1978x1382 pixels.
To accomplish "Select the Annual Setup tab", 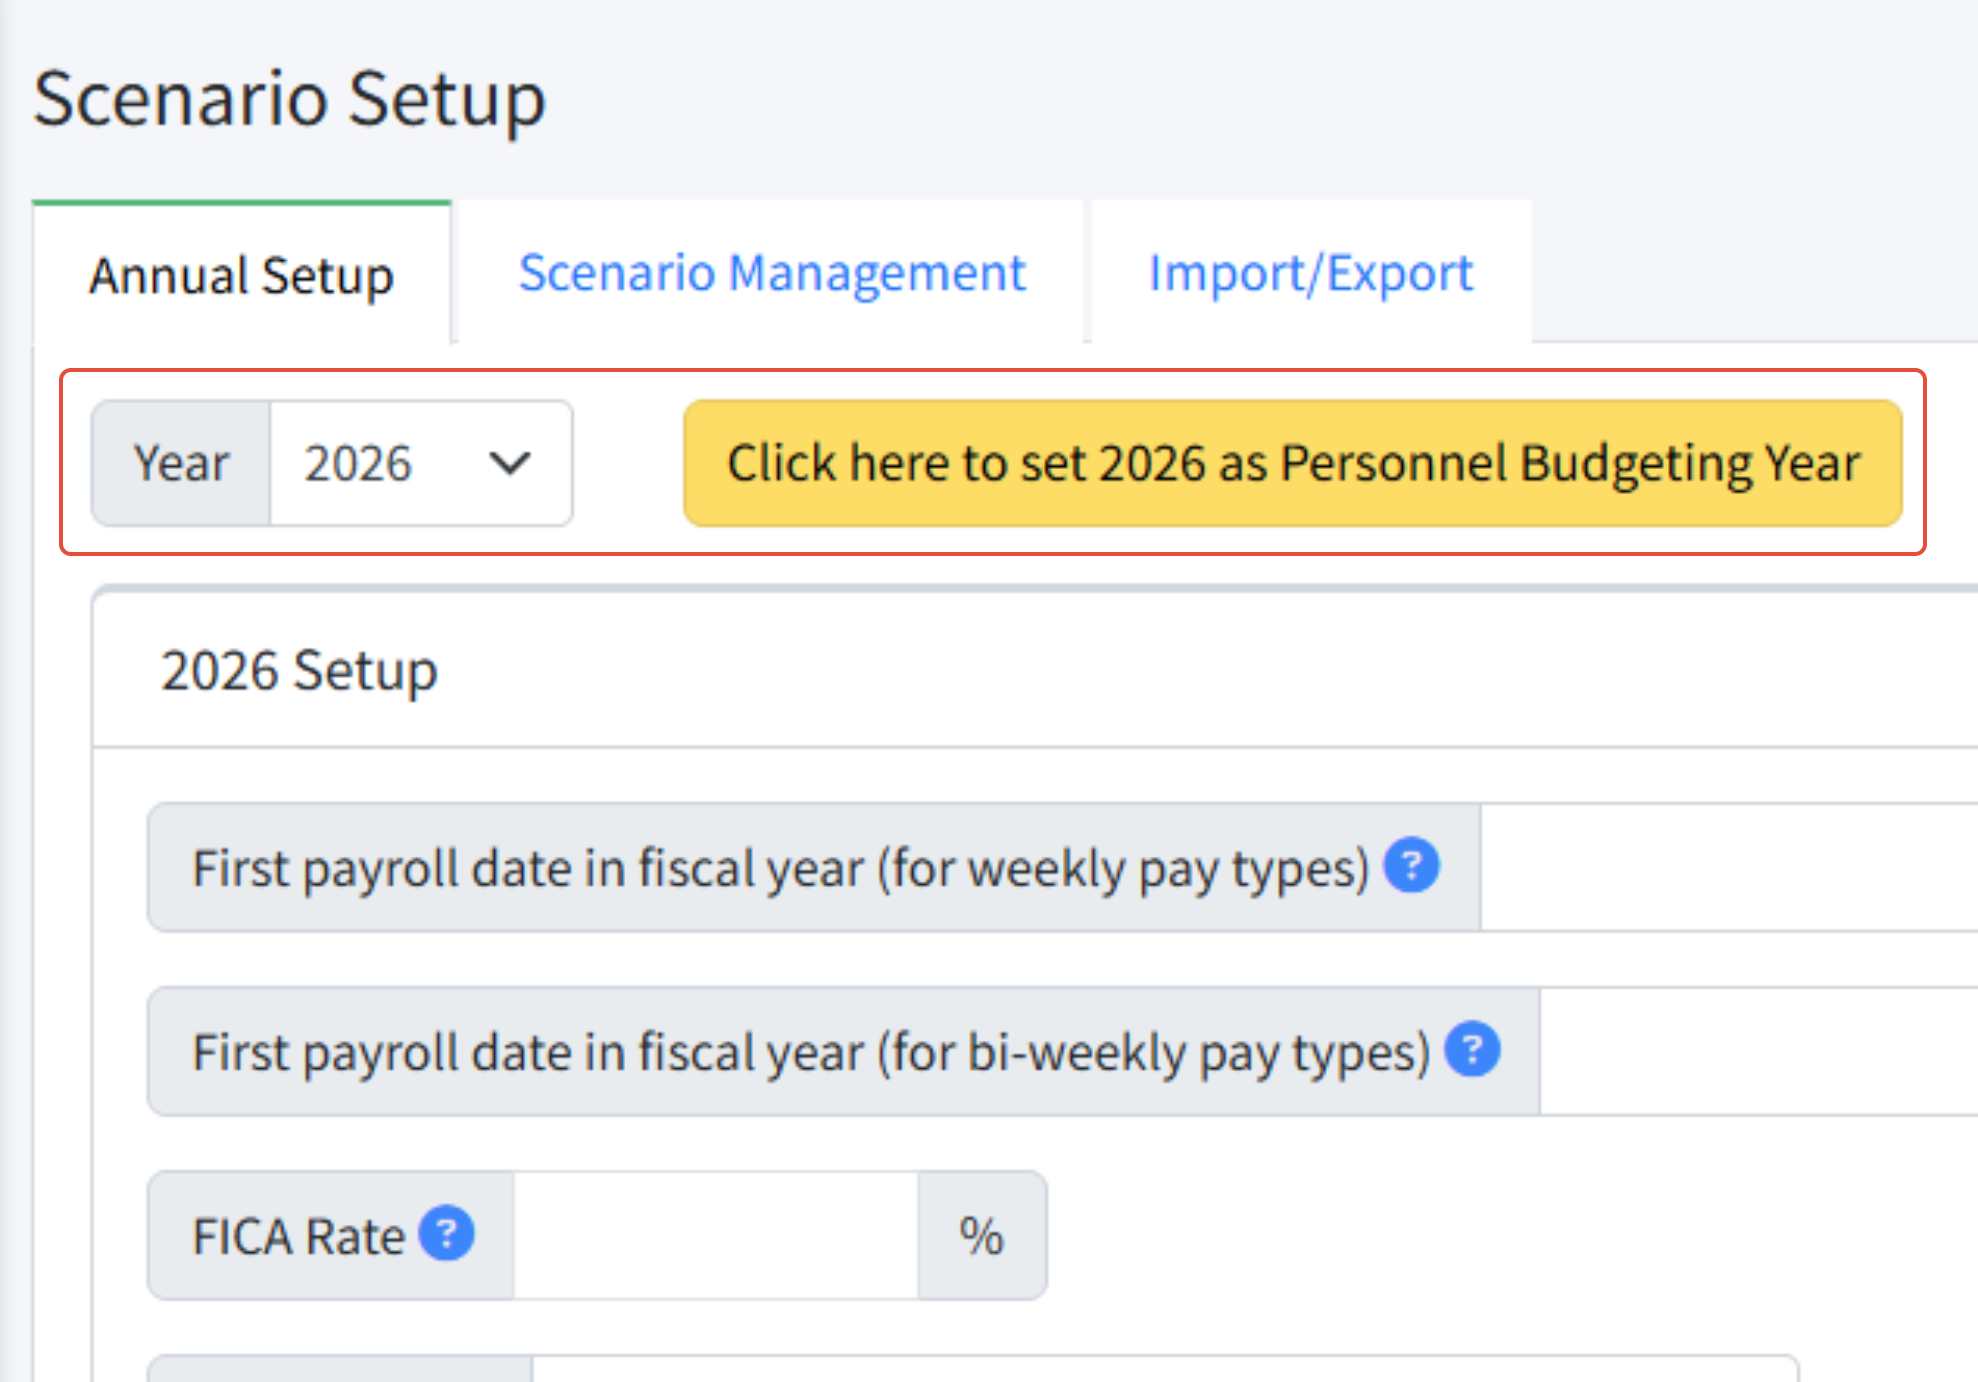I will [x=242, y=274].
